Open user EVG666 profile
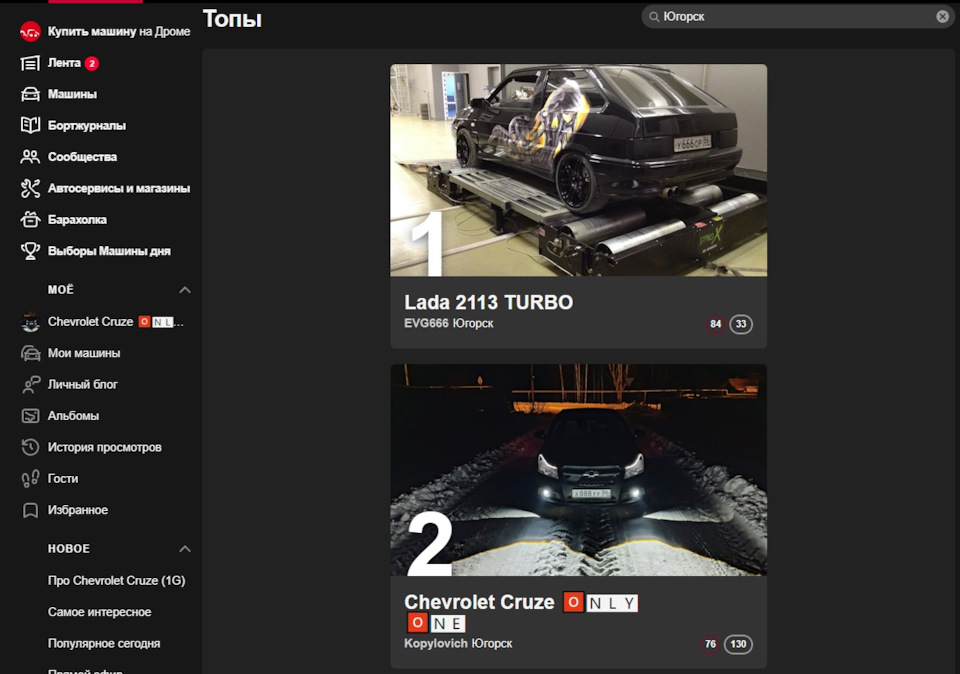The image size is (960, 674). pos(426,323)
